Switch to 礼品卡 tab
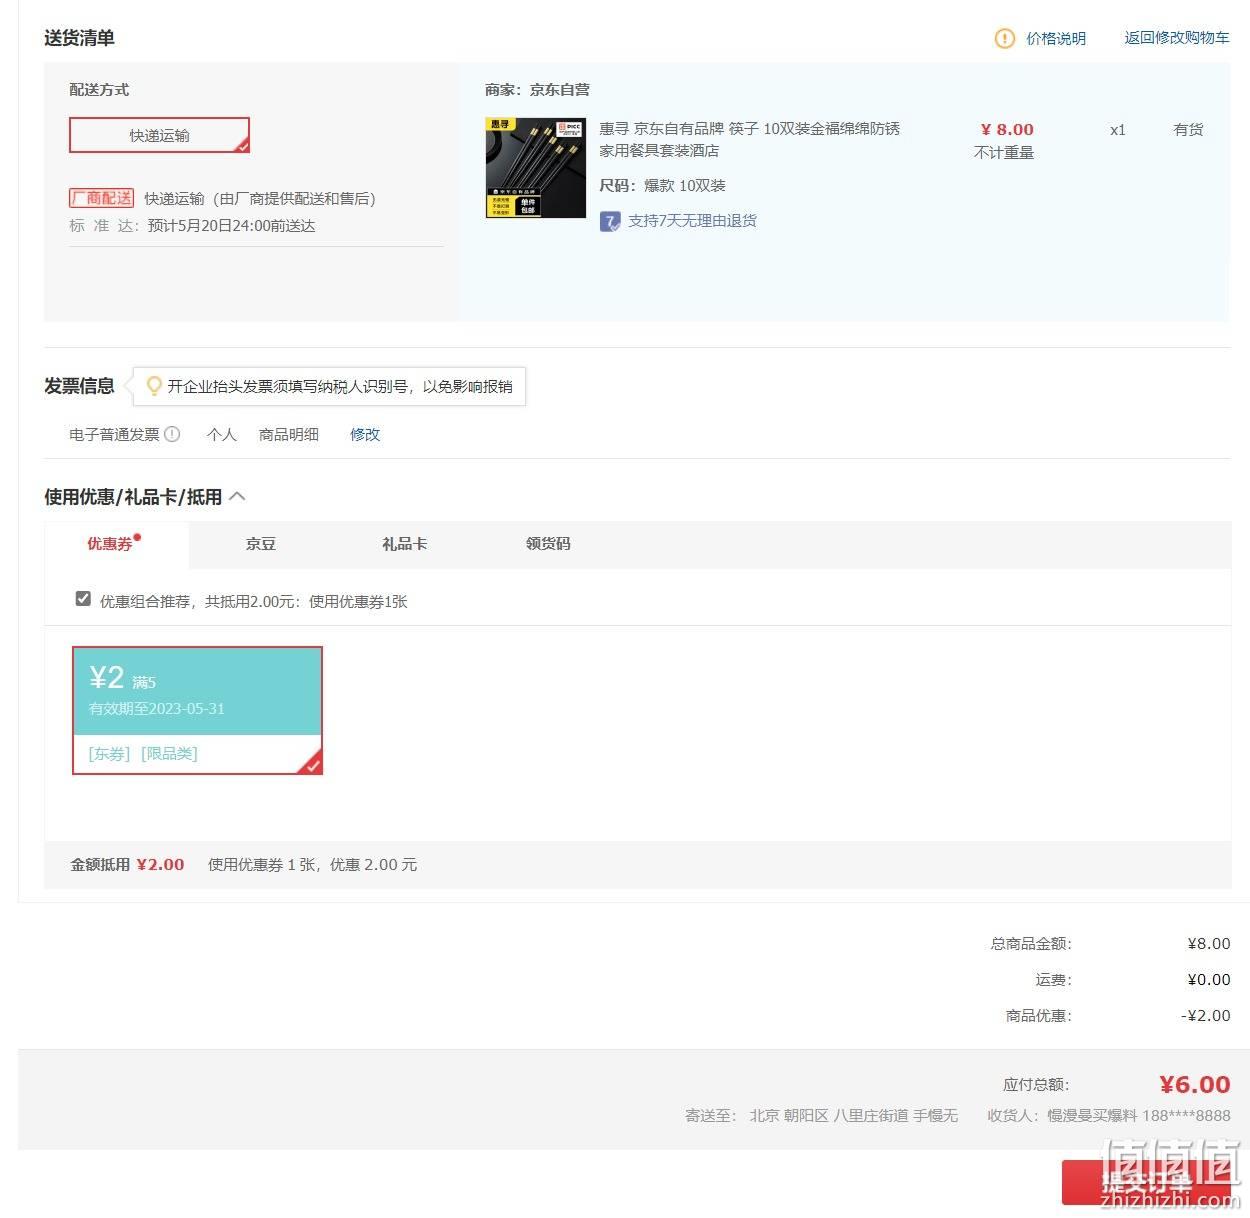 click(404, 544)
